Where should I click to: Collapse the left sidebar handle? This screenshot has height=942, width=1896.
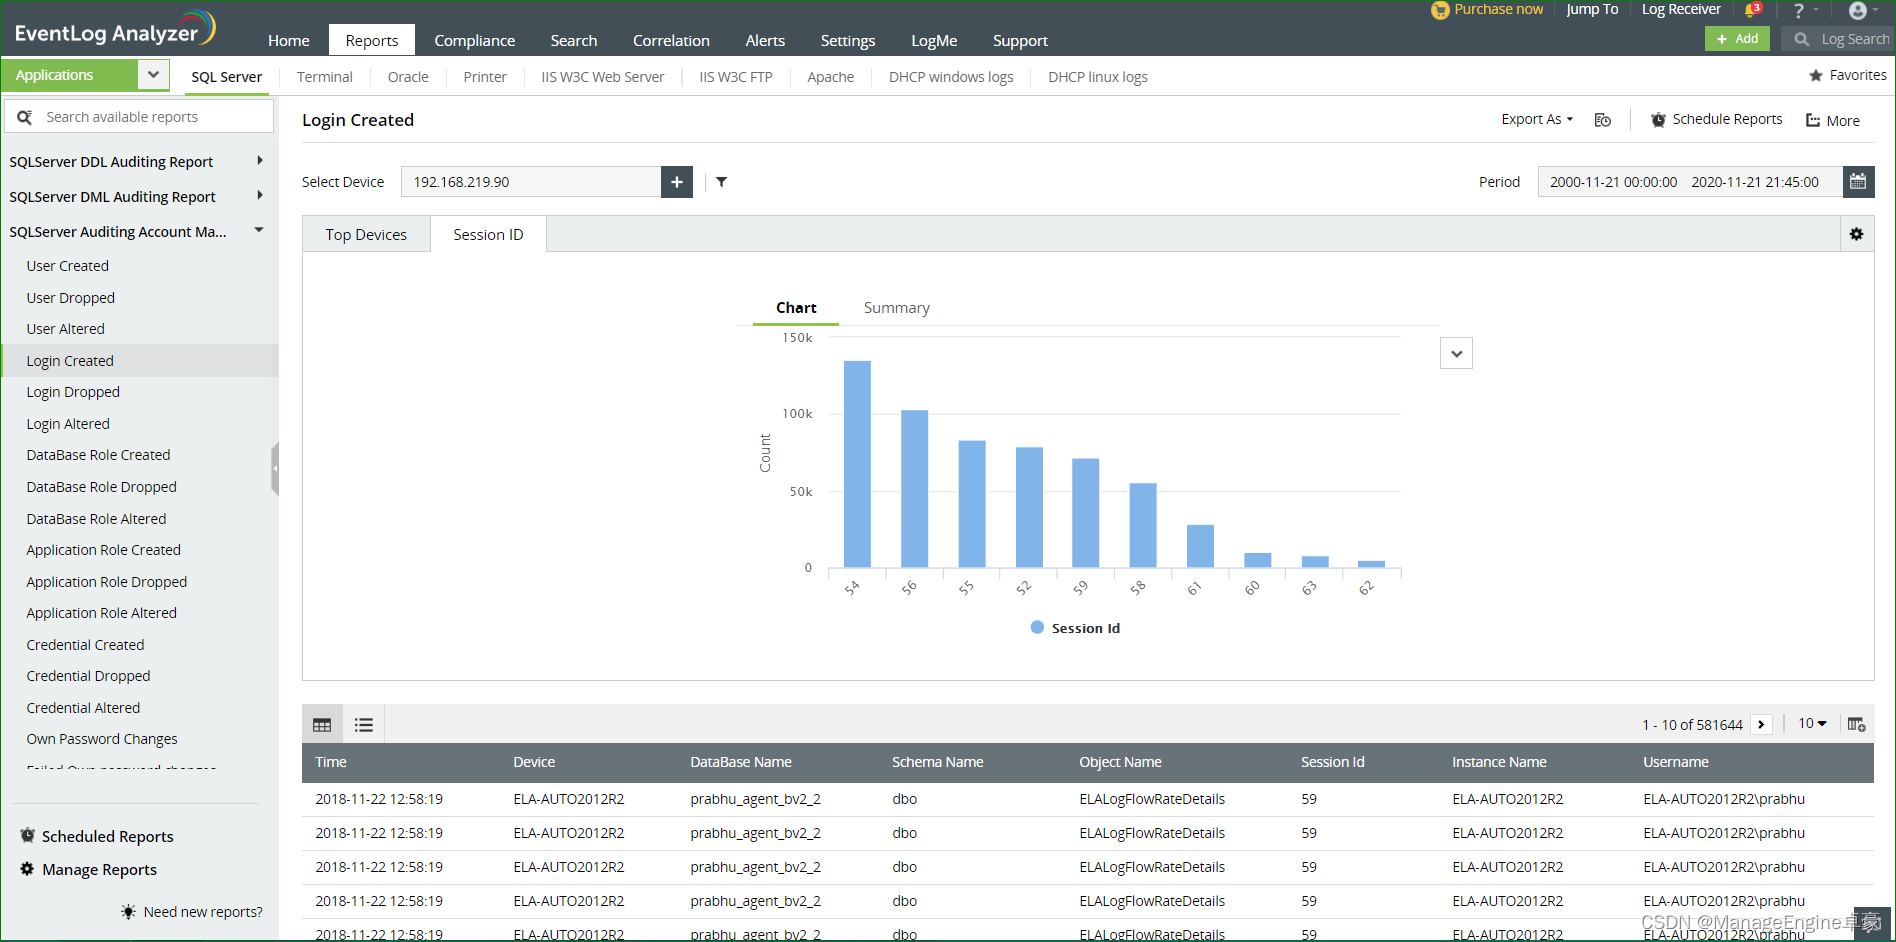[275, 469]
